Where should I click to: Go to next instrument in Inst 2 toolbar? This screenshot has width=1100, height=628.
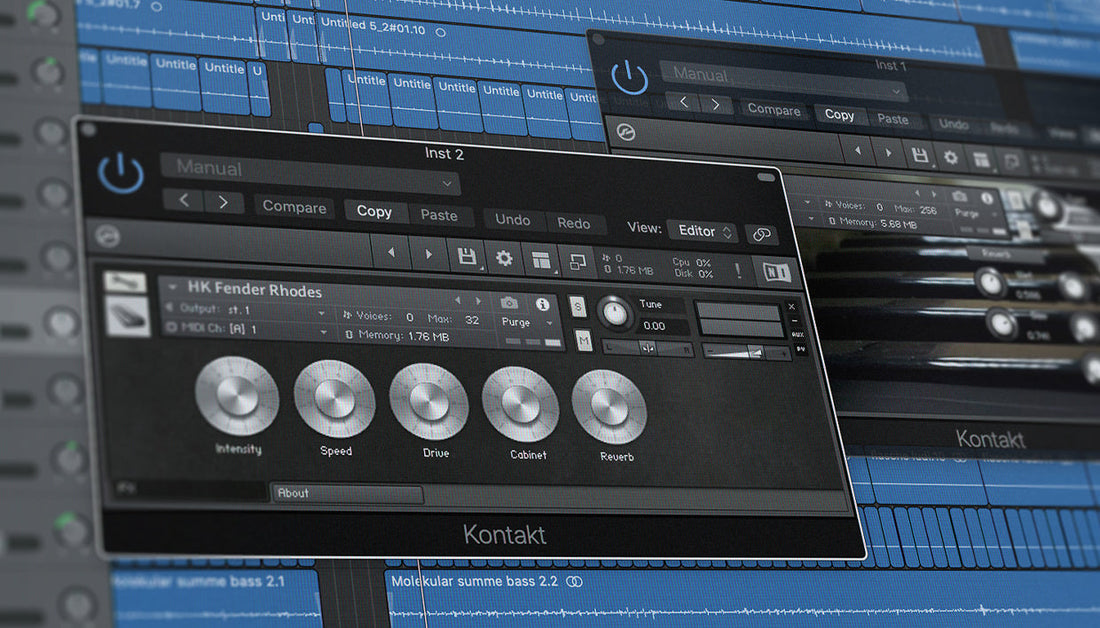click(x=429, y=254)
